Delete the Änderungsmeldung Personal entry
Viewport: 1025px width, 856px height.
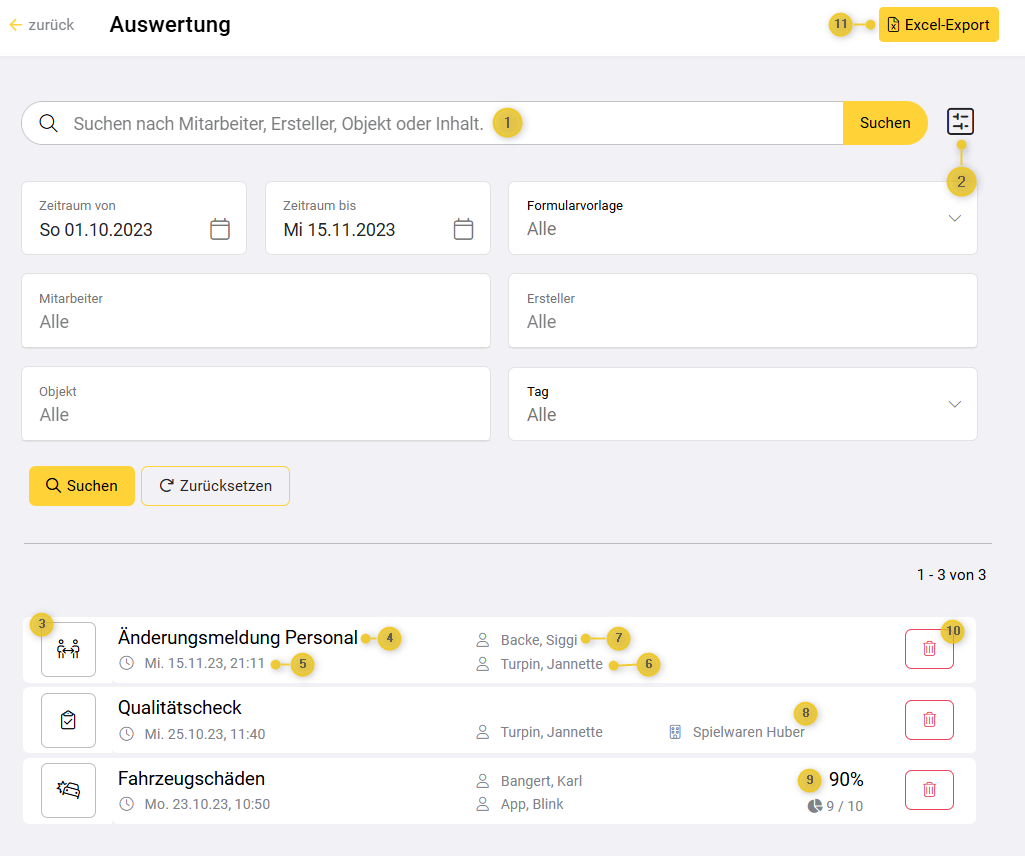(929, 649)
